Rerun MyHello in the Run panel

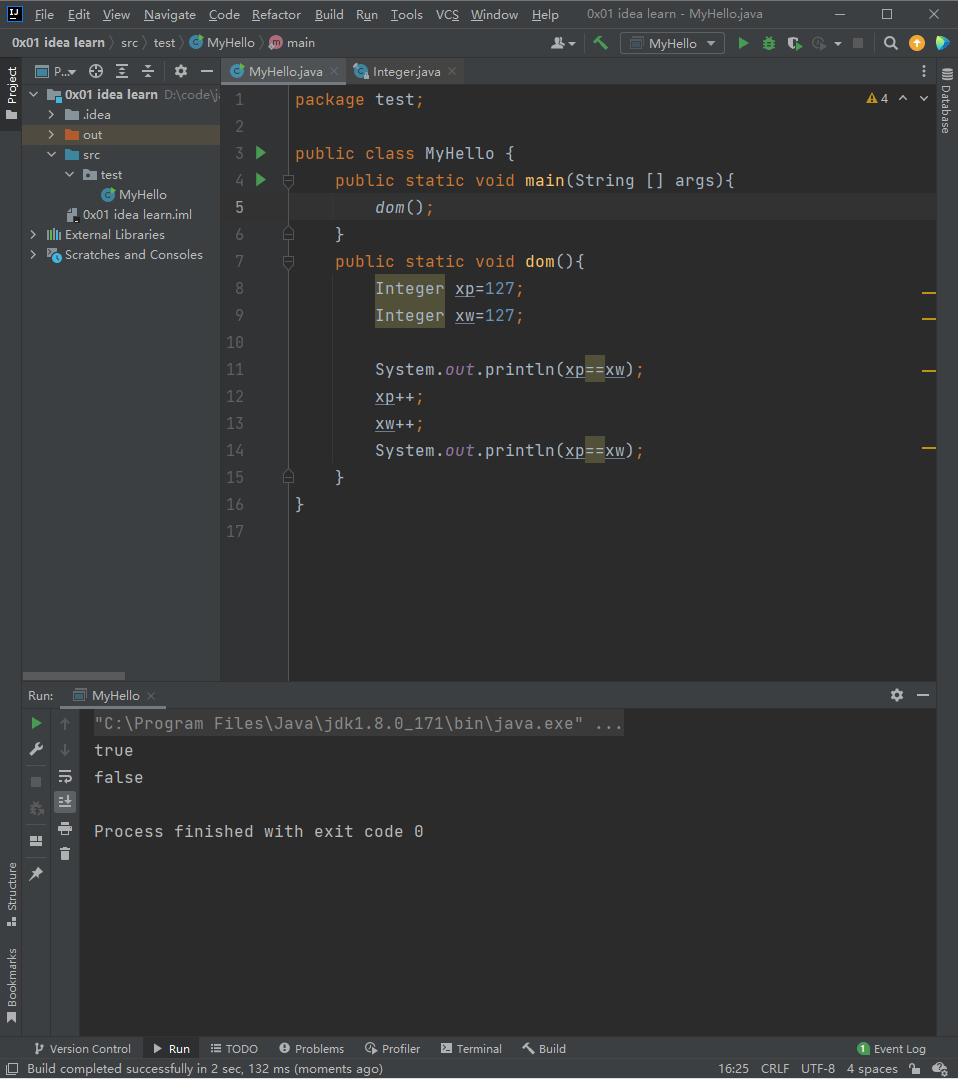tap(36, 723)
